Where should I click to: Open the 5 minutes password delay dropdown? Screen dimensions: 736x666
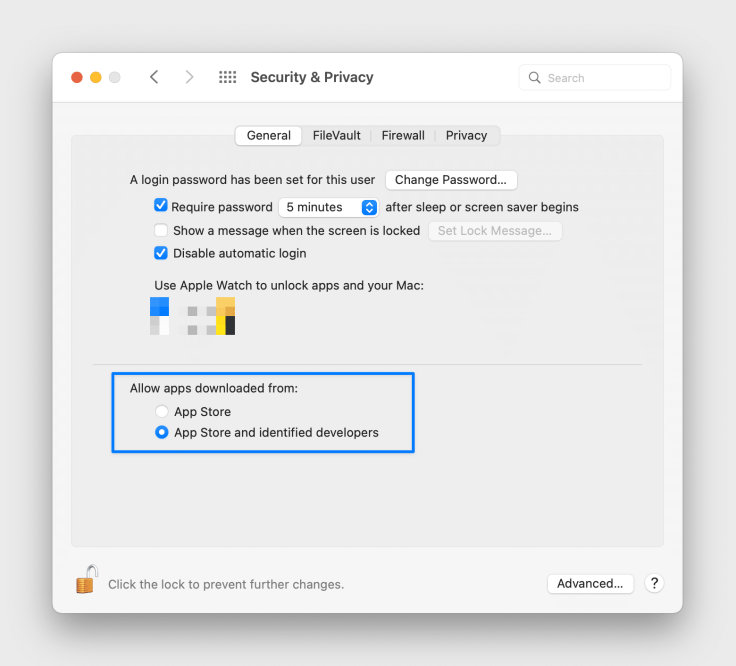pos(328,207)
